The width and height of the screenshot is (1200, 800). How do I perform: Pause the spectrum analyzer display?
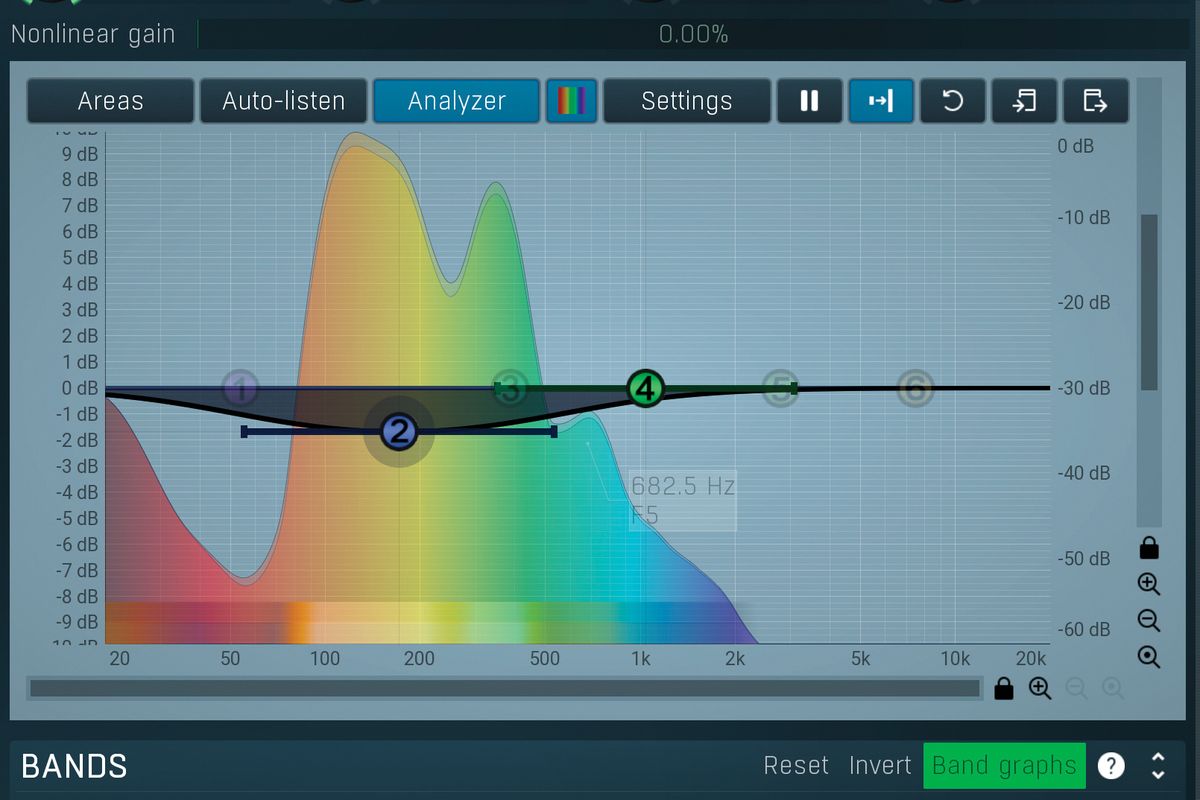(809, 100)
